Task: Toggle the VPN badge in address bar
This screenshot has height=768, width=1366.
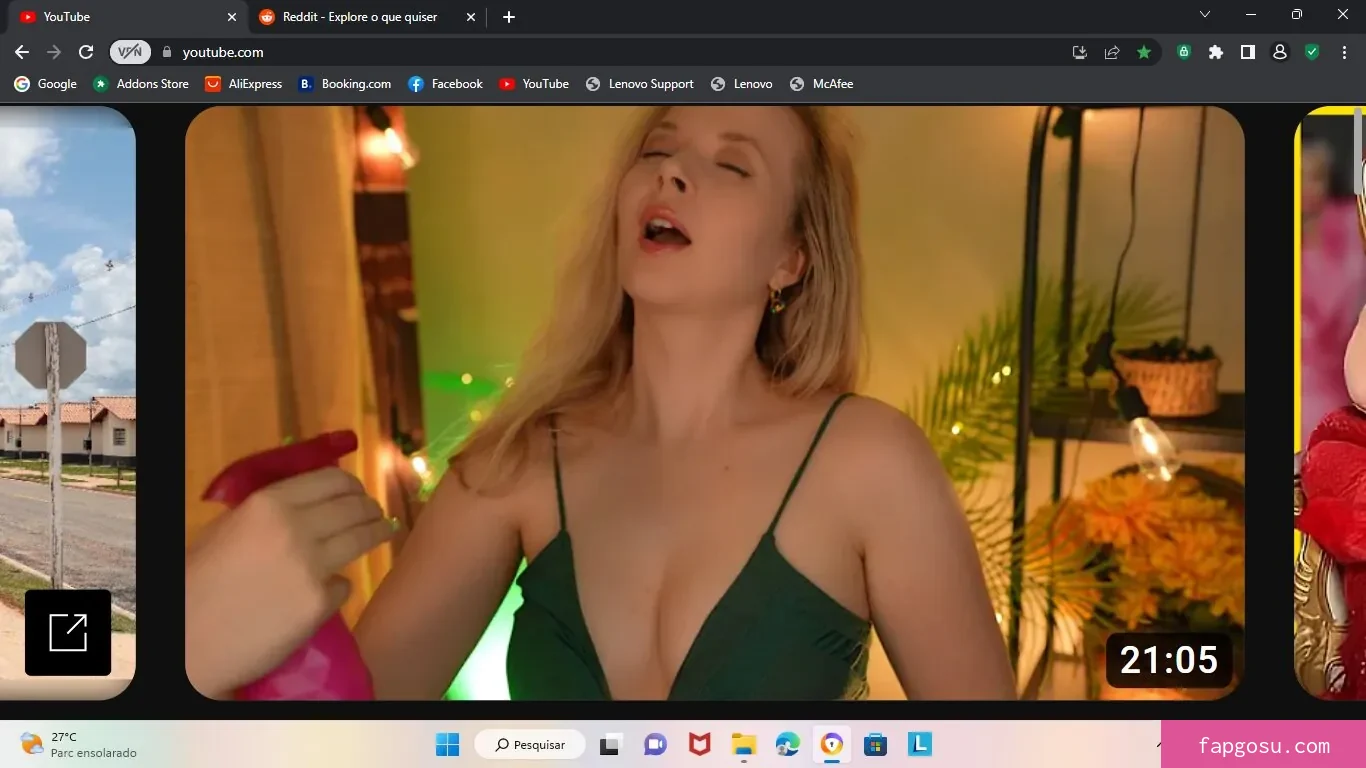Action: point(130,52)
